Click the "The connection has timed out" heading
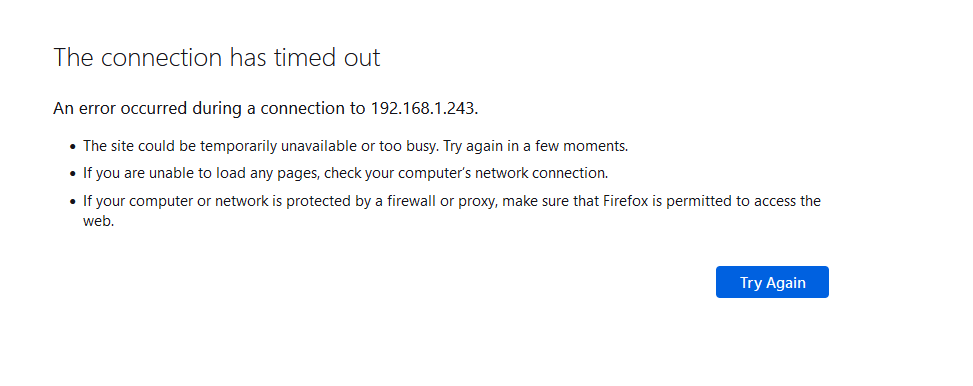The height and width of the screenshot is (386, 973). [217, 58]
